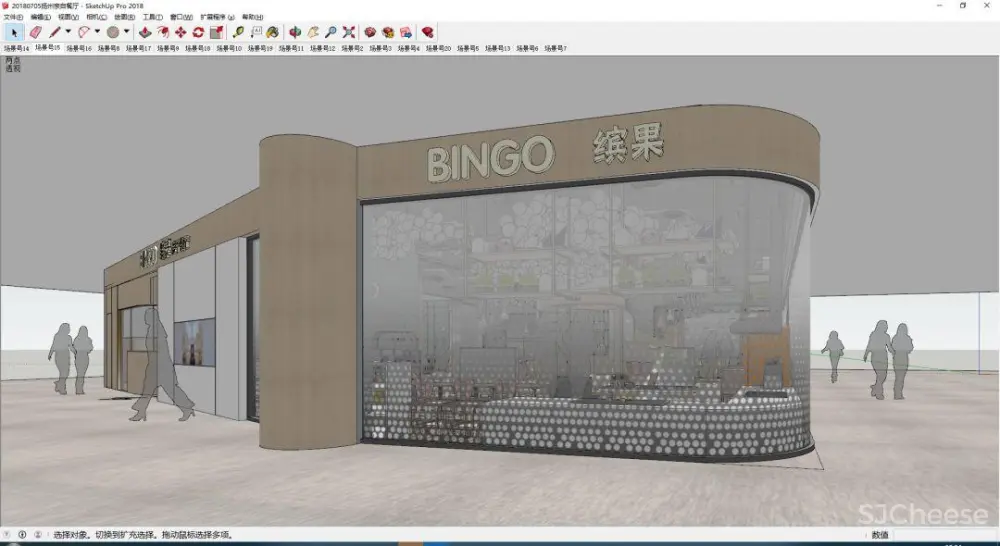Image resolution: width=1000 pixels, height=546 pixels.
Task: Choose the Eraser tool
Action: pos(35,32)
